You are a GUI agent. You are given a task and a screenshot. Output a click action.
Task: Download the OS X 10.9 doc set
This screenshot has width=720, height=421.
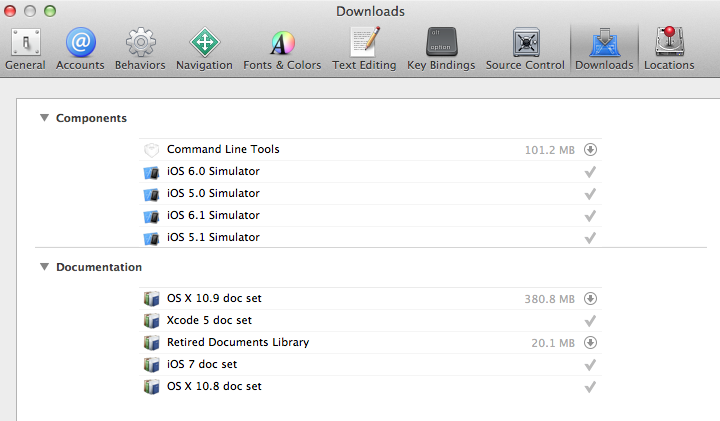coord(590,299)
